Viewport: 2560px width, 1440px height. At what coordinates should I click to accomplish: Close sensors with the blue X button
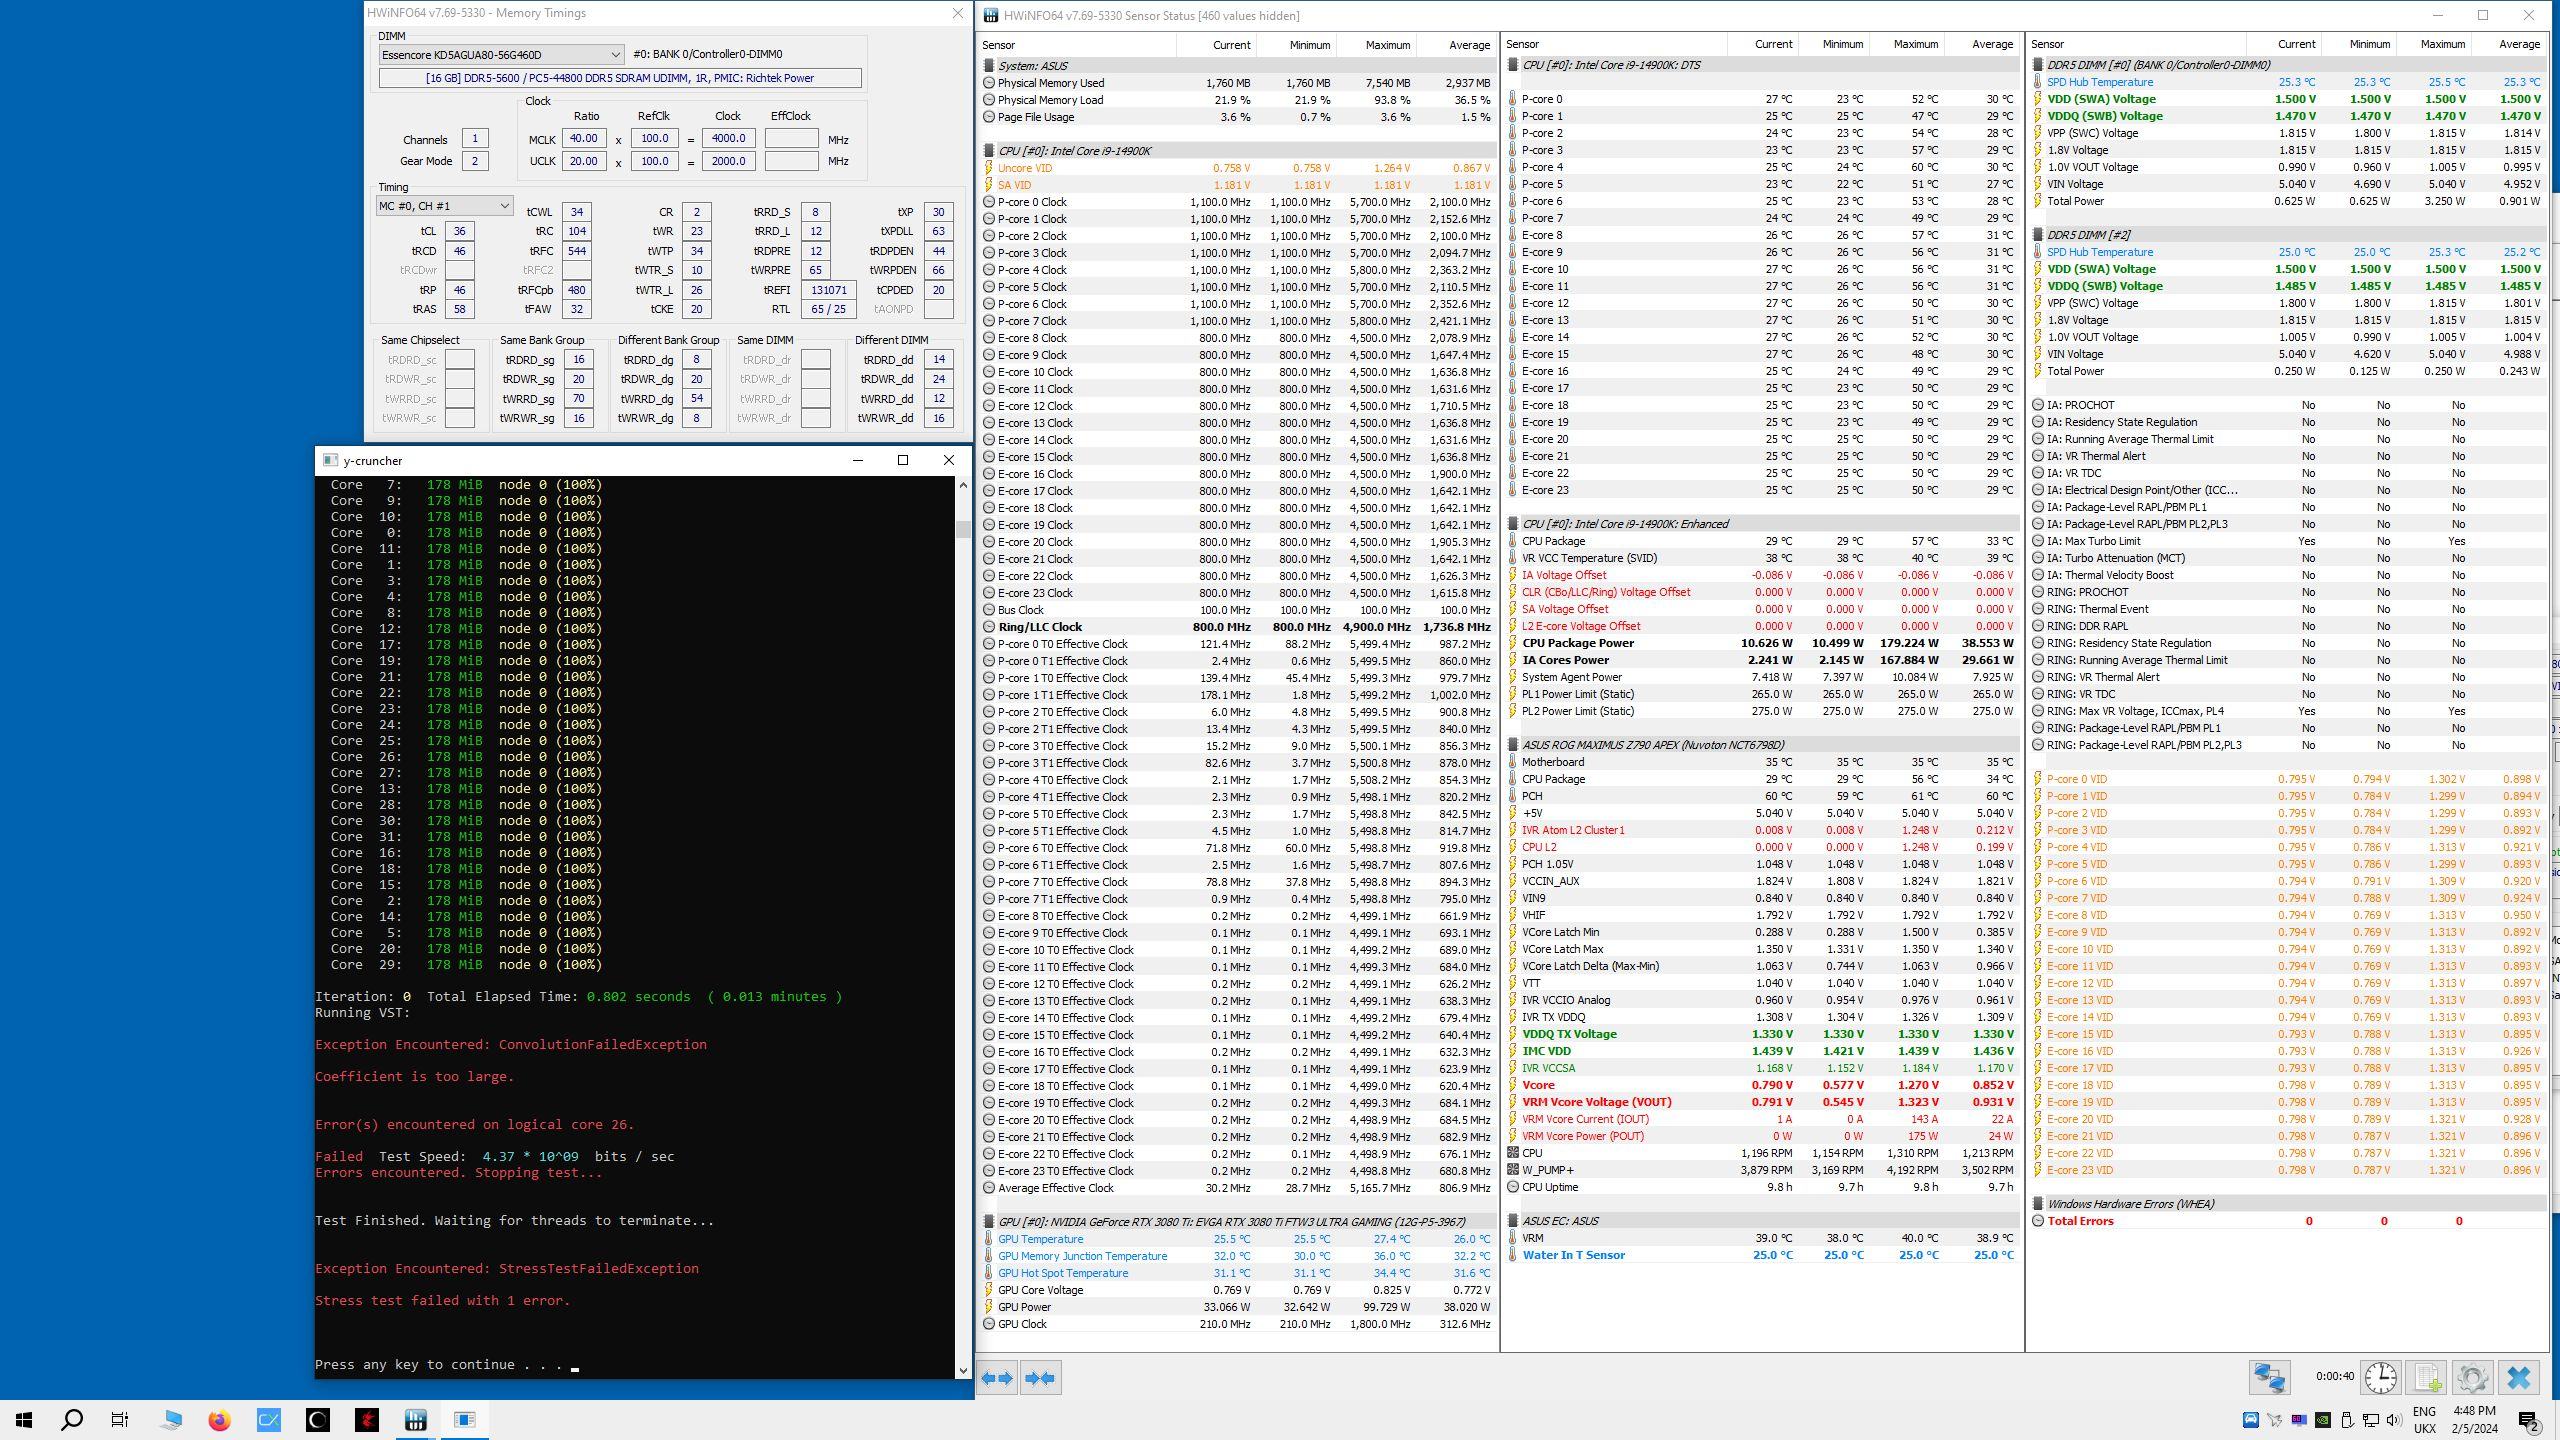(x=2519, y=1377)
